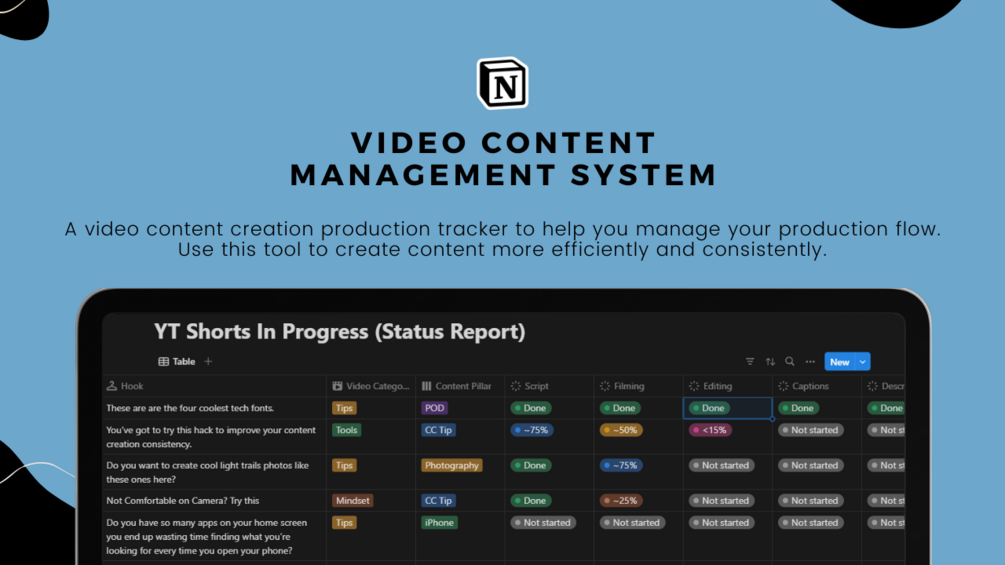1005x565 pixels.
Task: Click Editing Not started in light trails row
Action: pyautogui.click(x=720, y=465)
